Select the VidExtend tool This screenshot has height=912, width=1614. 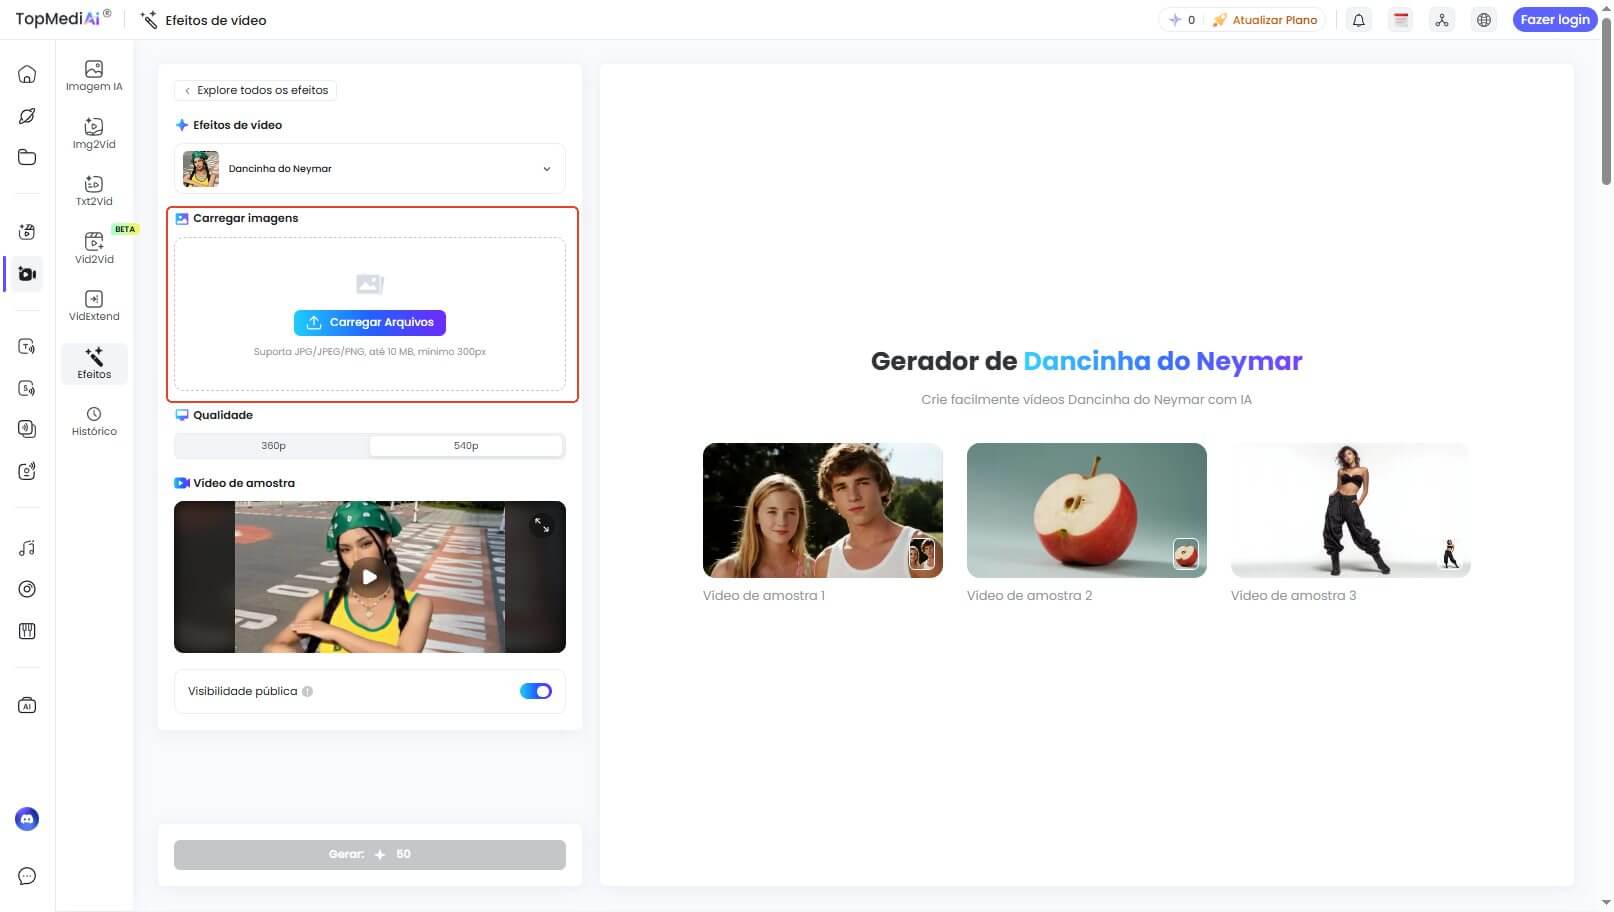pos(93,304)
